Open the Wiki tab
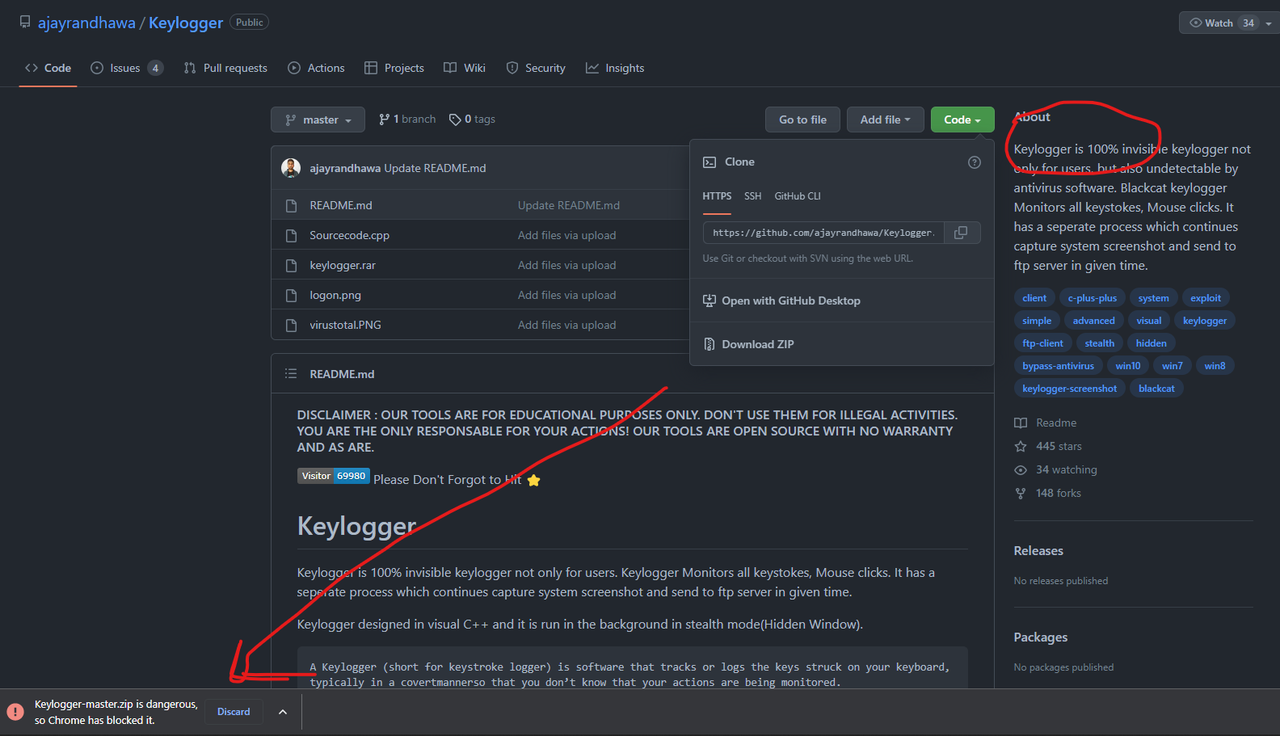 [x=465, y=68]
